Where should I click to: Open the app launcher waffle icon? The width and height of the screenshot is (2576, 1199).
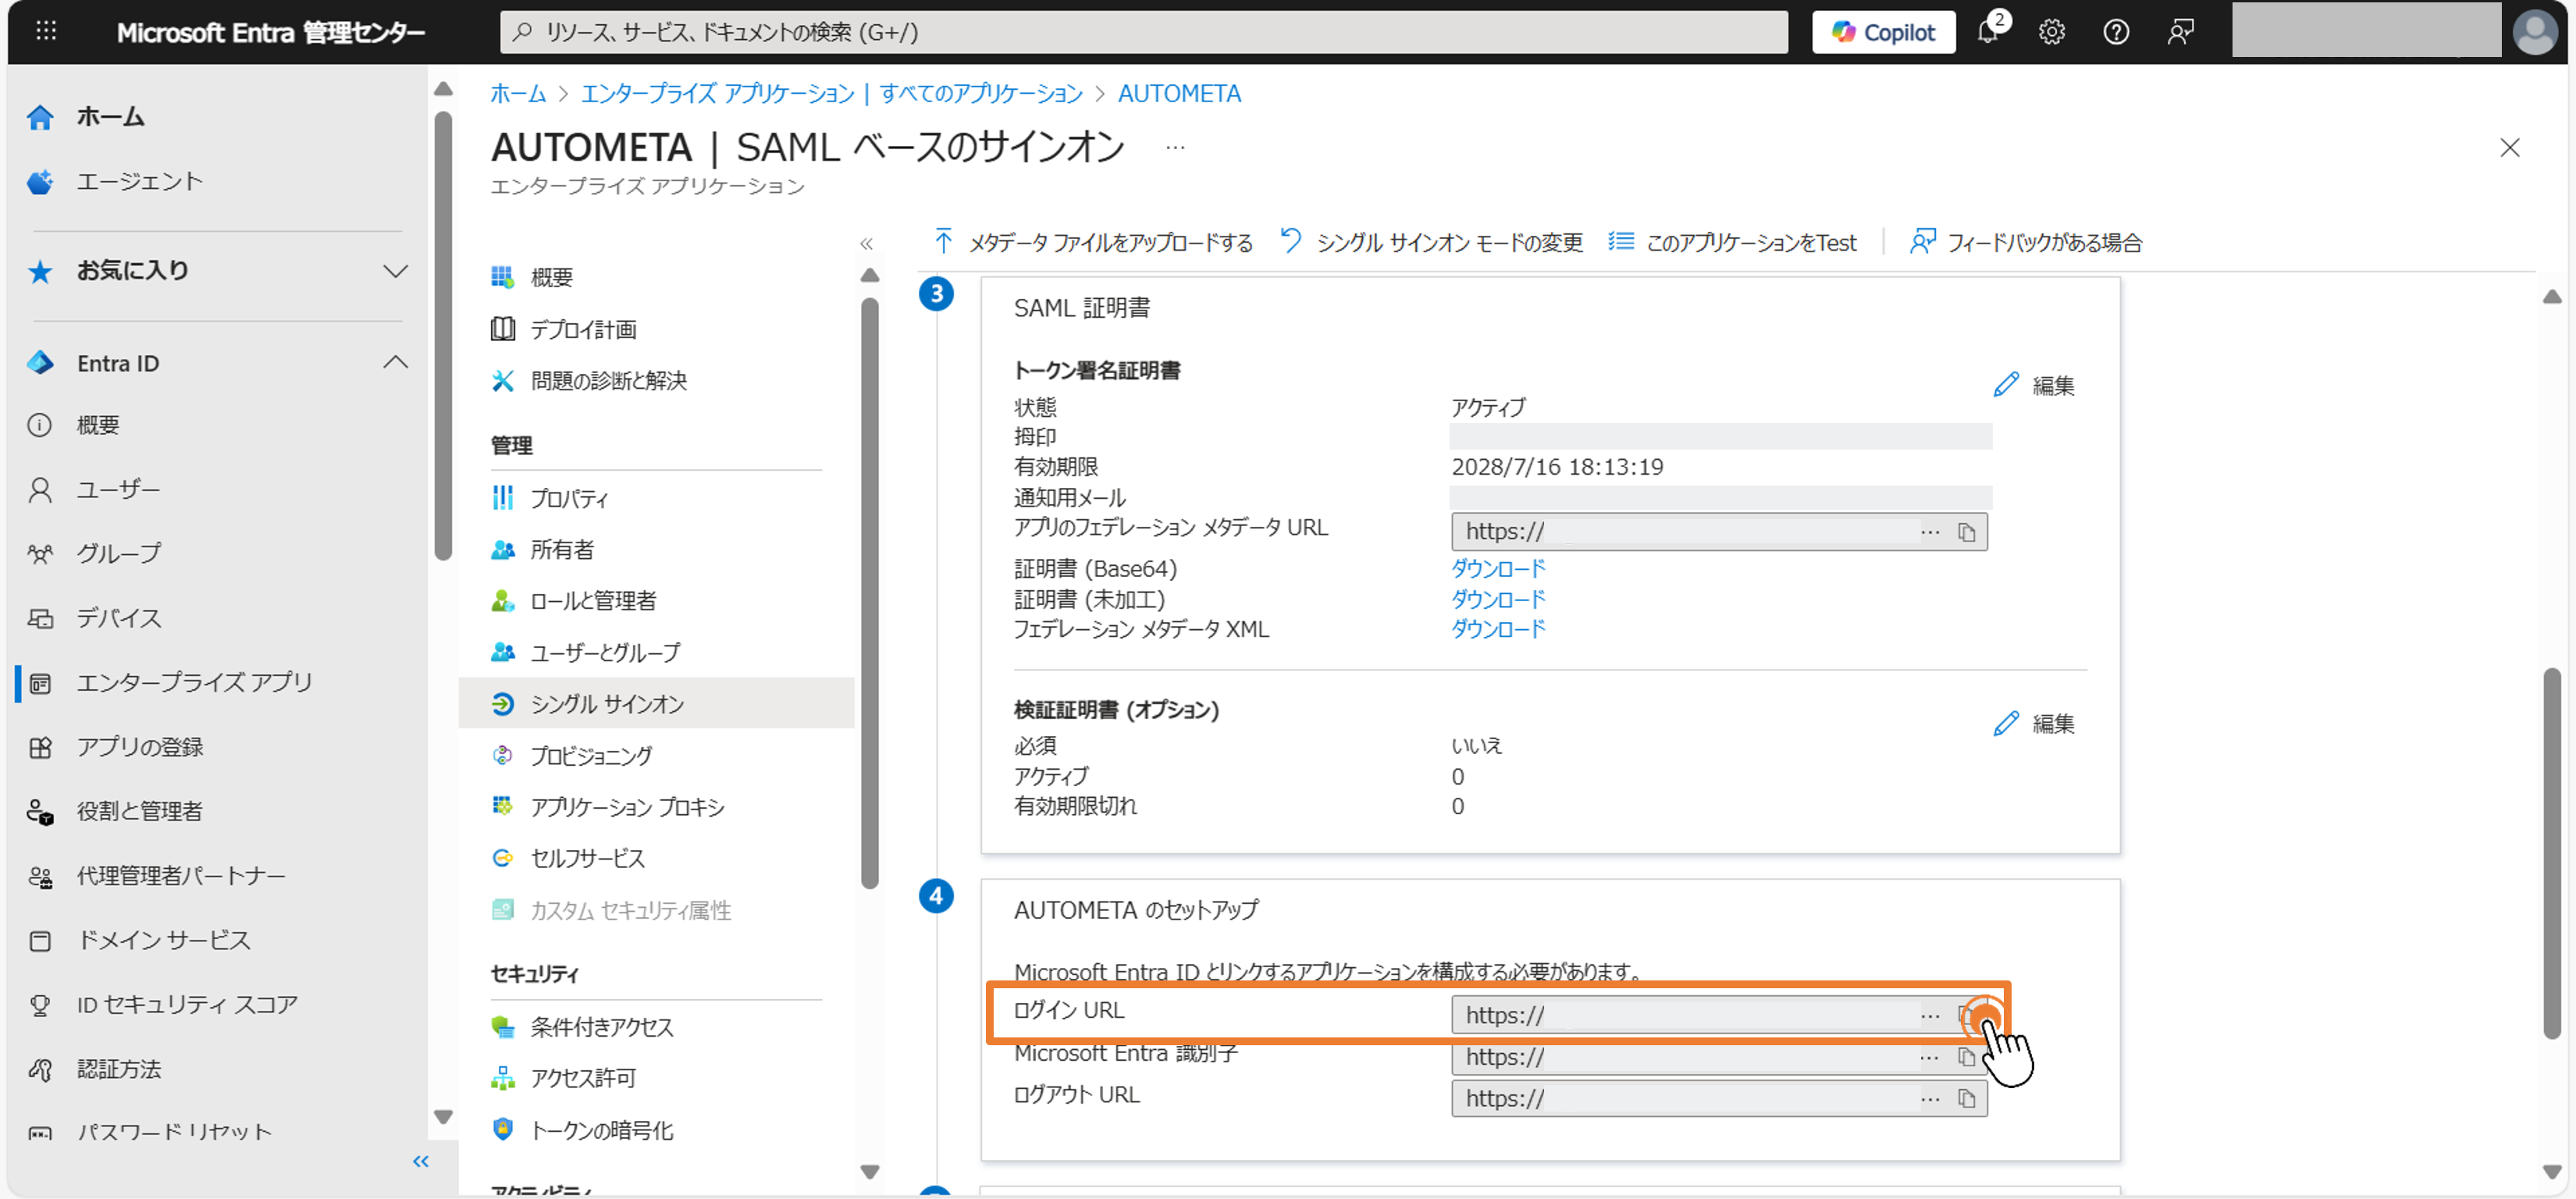pyautogui.click(x=46, y=31)
